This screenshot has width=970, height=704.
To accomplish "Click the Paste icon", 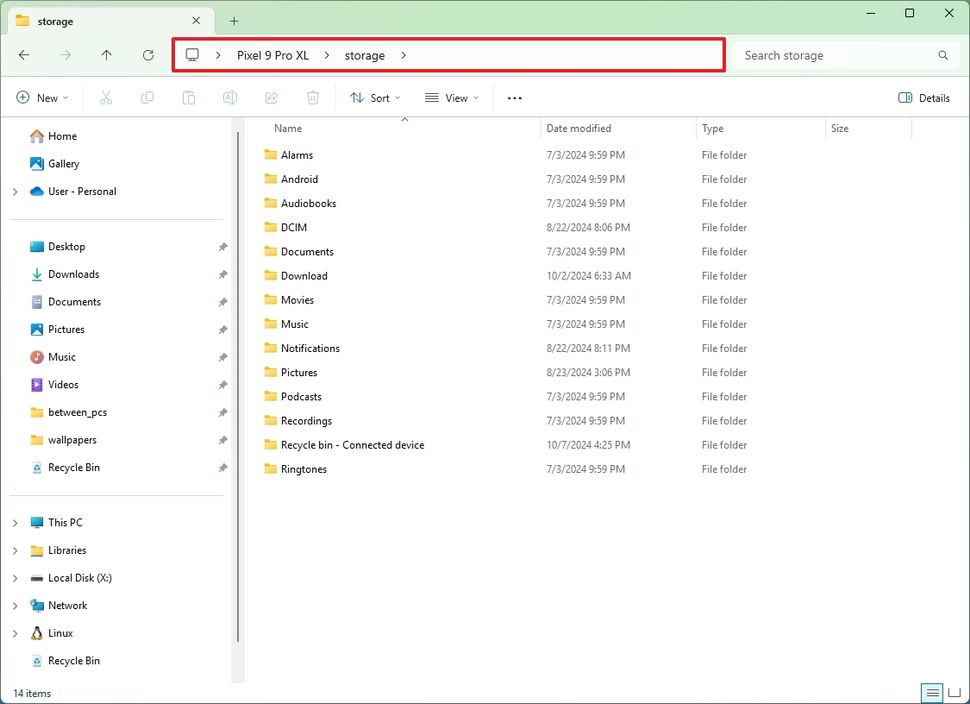I will tap(188, 97).
